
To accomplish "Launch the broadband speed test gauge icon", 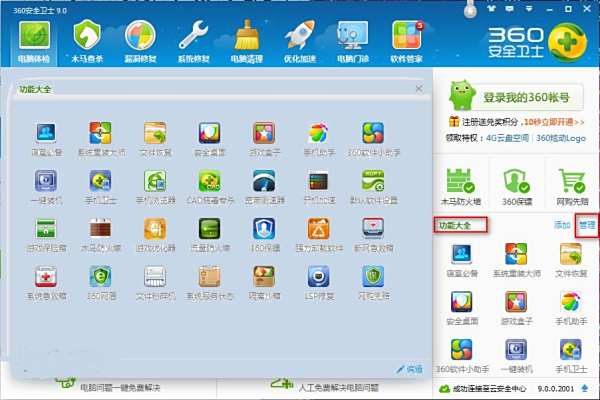I will click(x=264, y=187).
